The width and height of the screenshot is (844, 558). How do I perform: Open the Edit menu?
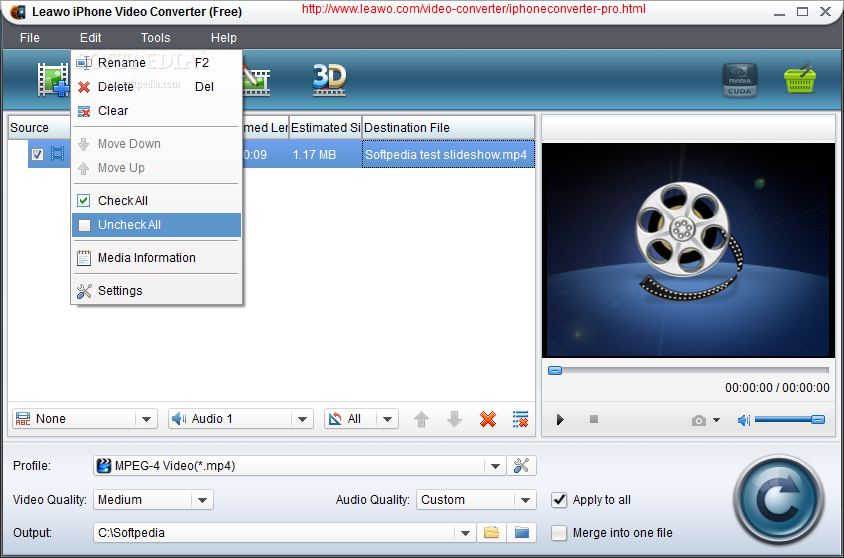[90, 38]
